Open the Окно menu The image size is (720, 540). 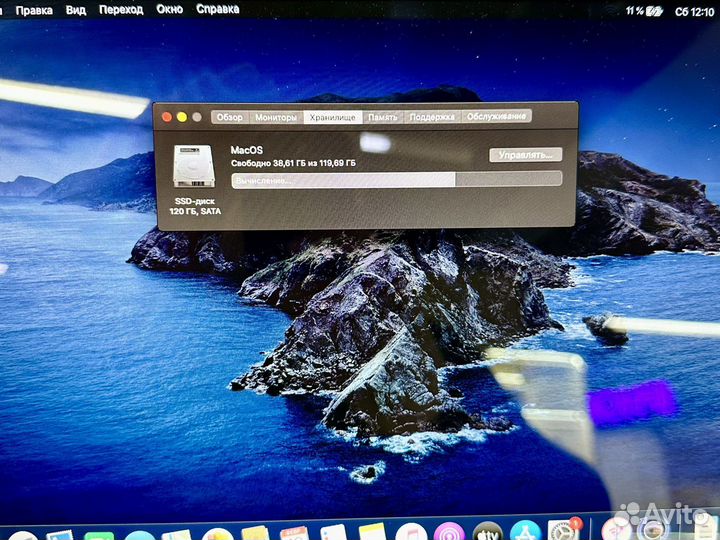[169, 9]
